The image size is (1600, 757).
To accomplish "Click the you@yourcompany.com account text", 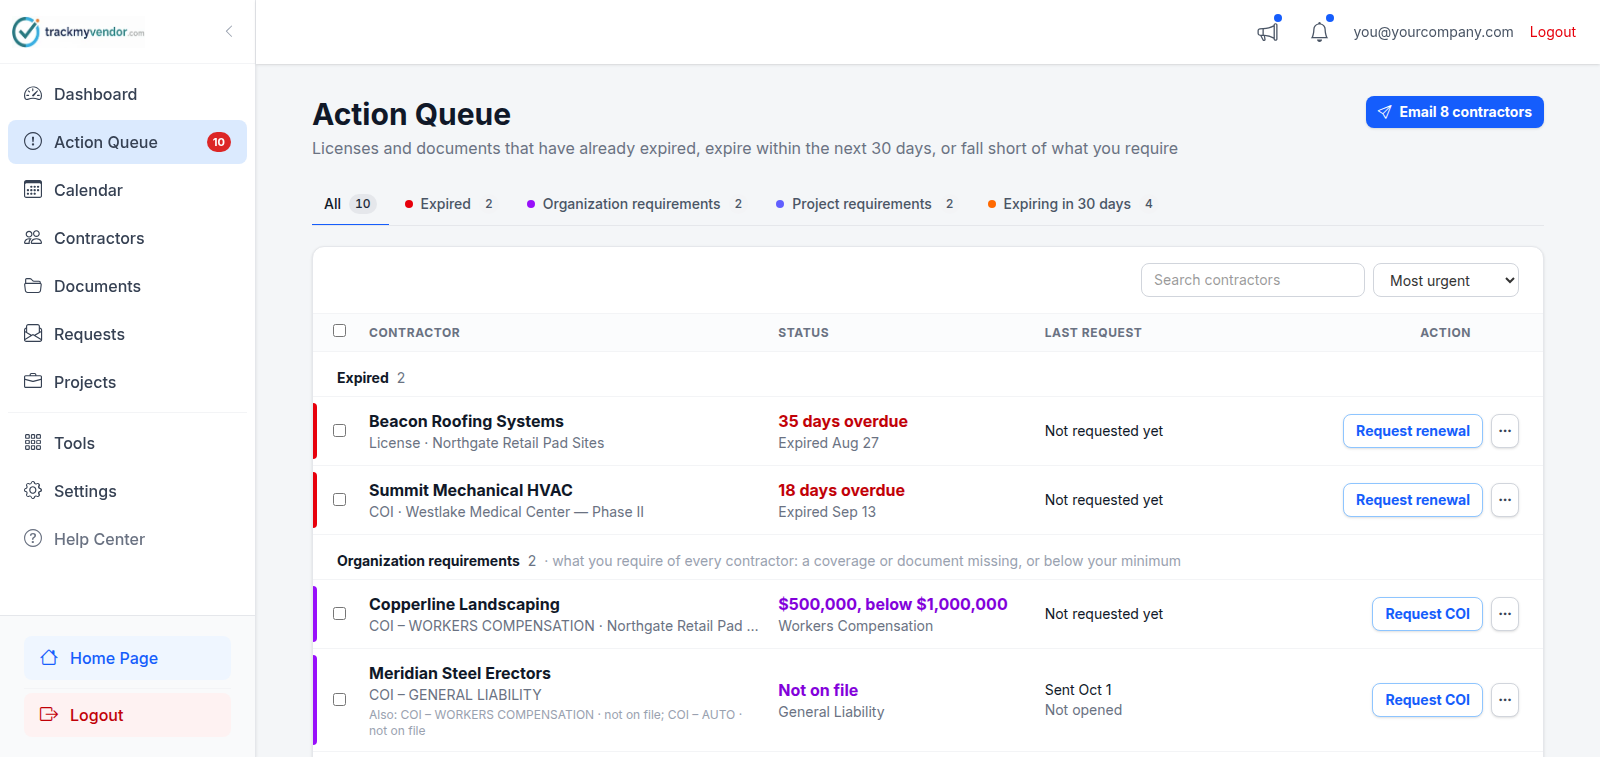I will (1433, 32).
